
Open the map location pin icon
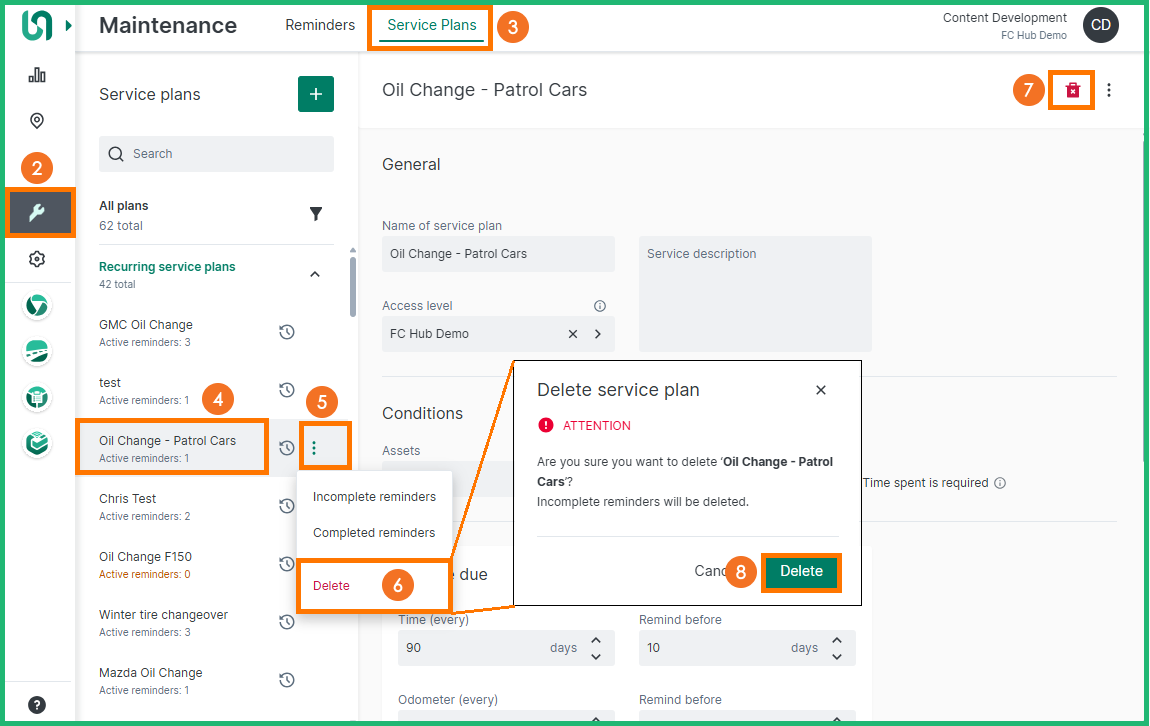click(37, 121)
